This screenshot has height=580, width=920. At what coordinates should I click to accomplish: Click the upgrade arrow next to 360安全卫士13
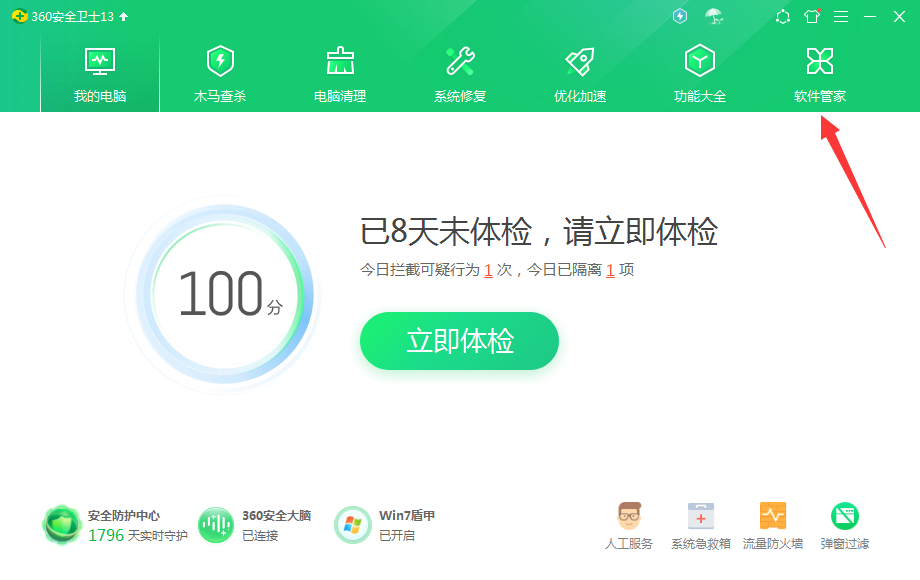[x=124, y=16]
